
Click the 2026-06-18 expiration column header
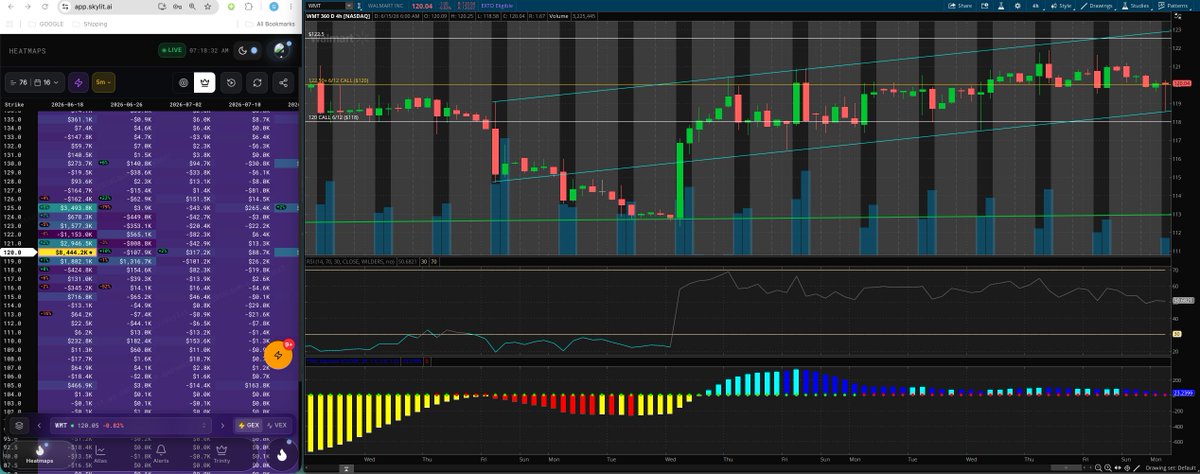67,104
